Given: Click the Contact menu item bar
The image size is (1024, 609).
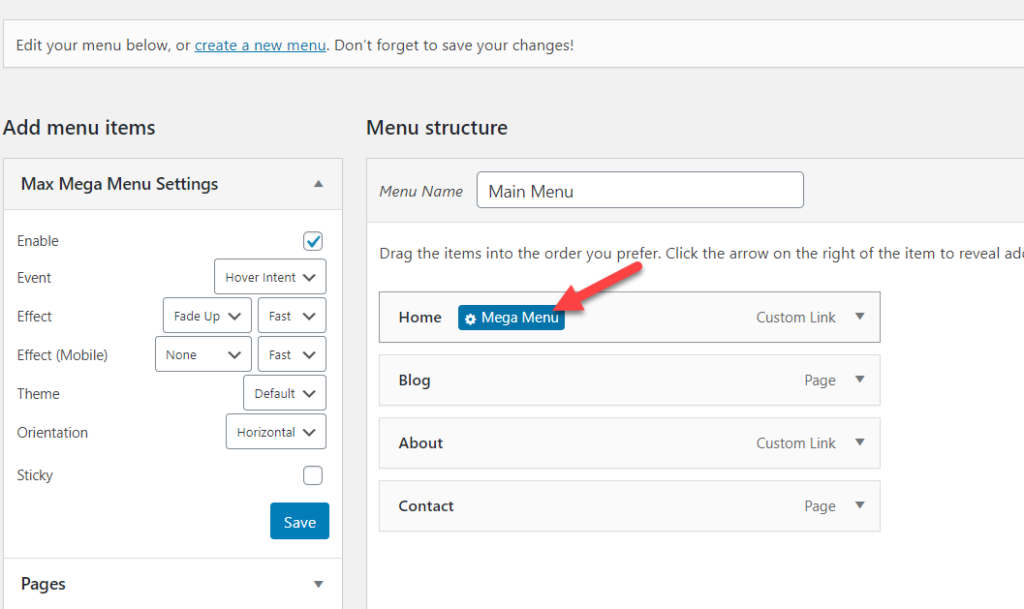Looking at the screenshot, I should click(x=600, y=506).
